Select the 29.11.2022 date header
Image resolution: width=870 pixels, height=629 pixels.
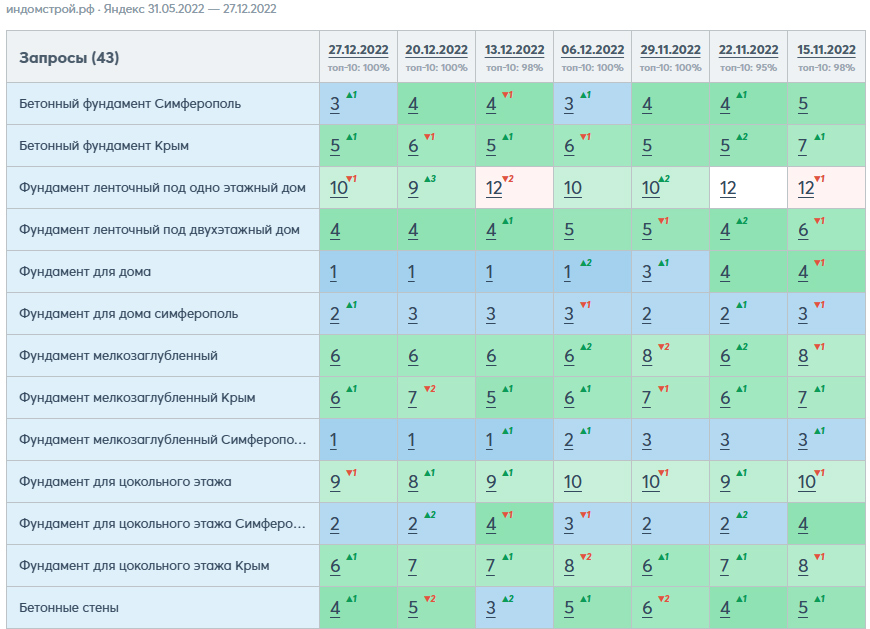click(x=670, y=50)
